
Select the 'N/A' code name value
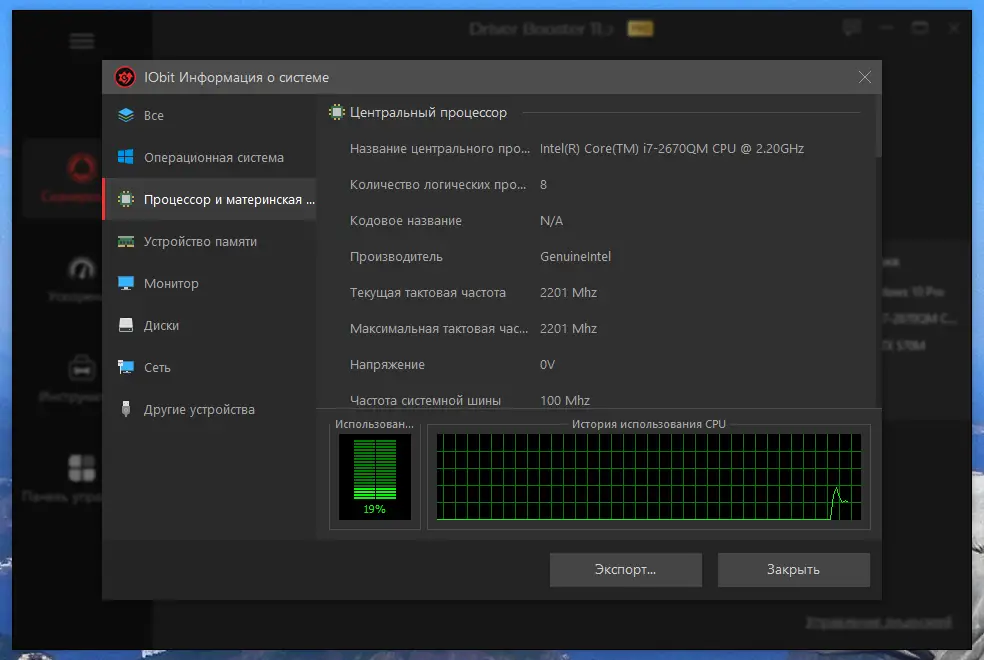click(x=551, y=221)
